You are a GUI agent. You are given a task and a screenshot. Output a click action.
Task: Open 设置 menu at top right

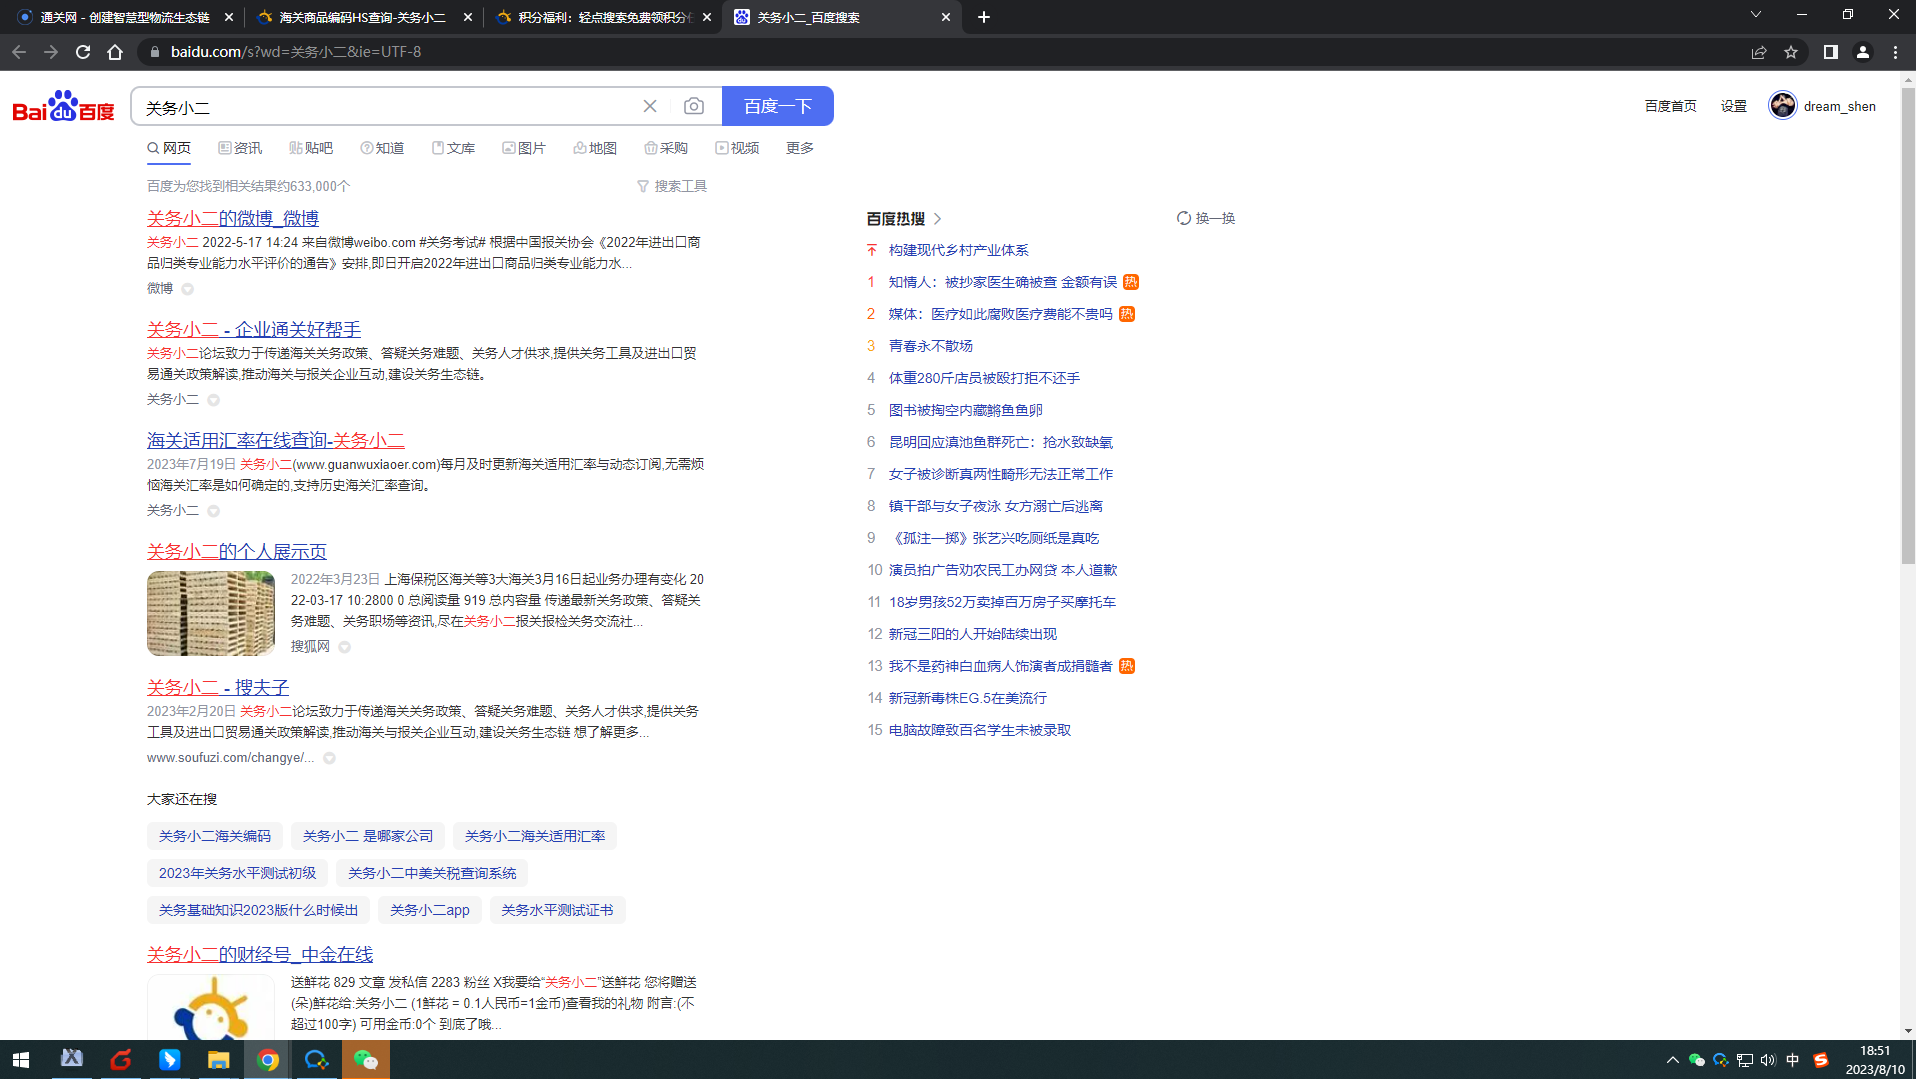[x=1734, y=106]
